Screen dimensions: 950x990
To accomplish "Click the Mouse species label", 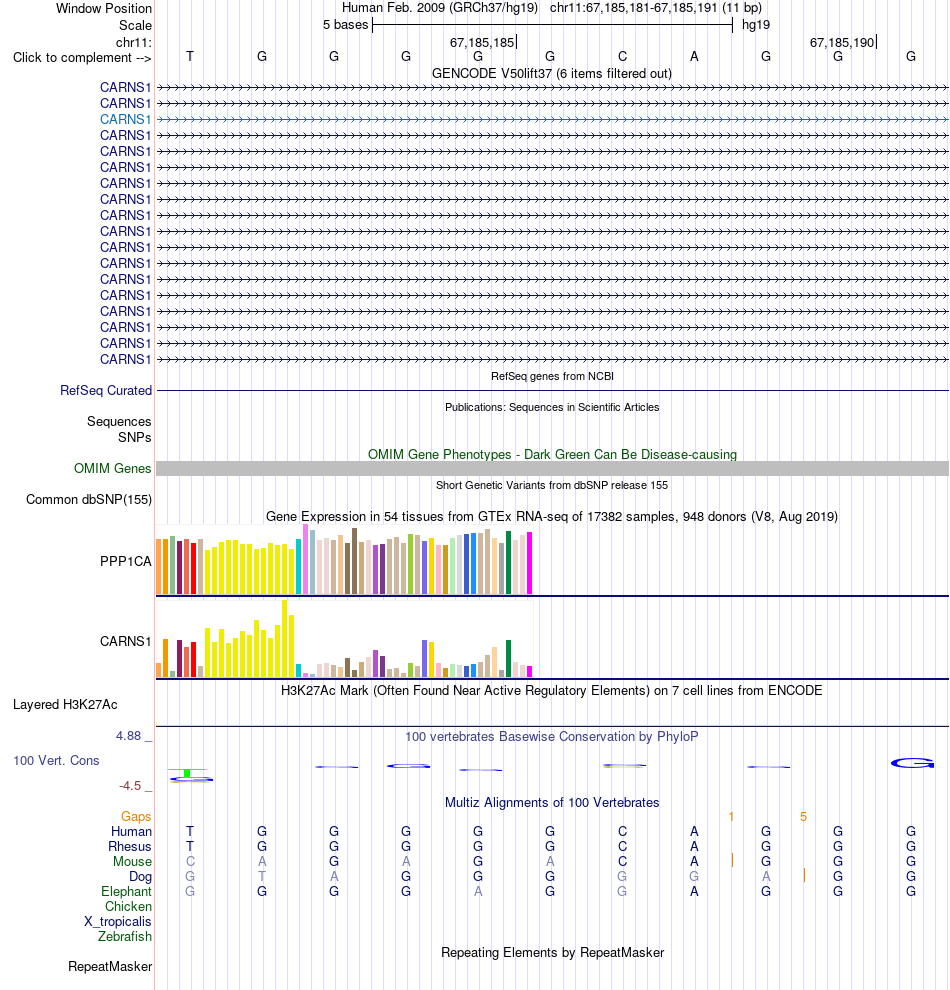I will [x=132, y=862].
